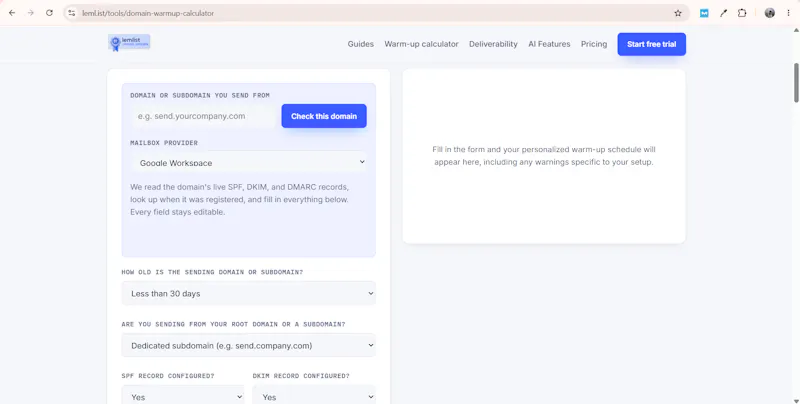The width and height of the screenshot is (800, 404).
Task: Click the Check this domain button
Action: pos(324,116)
